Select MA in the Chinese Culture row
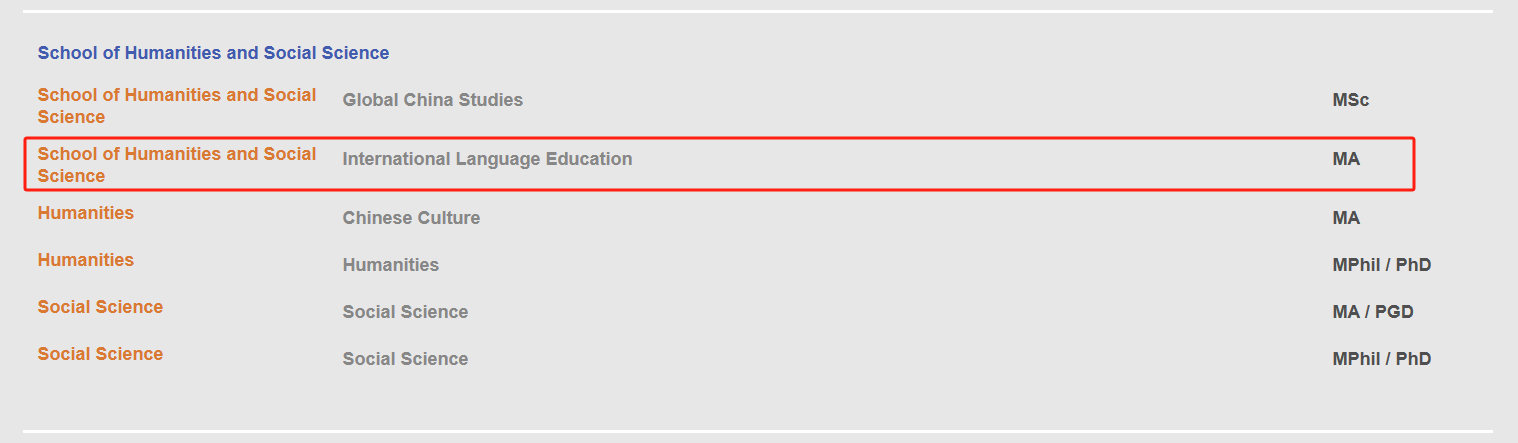Image resolution: width=1518 pixels, height=443 pixels. [1346, 218]
